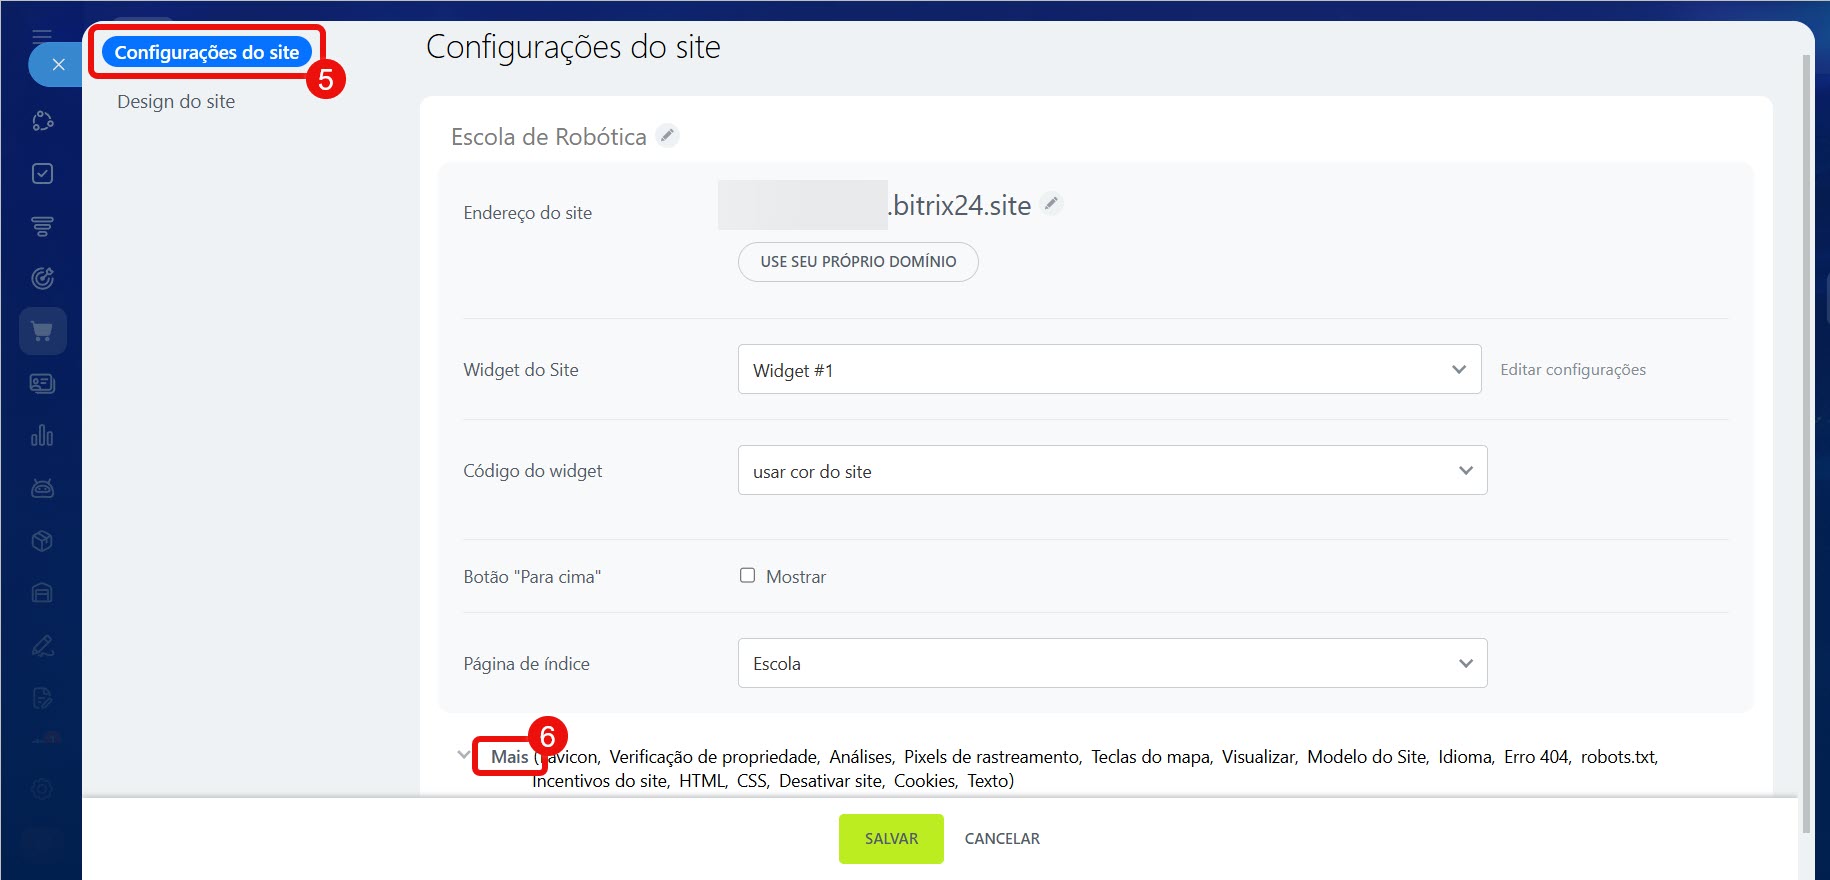1830x880 pixels.
Task: Click the target goal icon in sidebar
Action: tap(42, 279)
